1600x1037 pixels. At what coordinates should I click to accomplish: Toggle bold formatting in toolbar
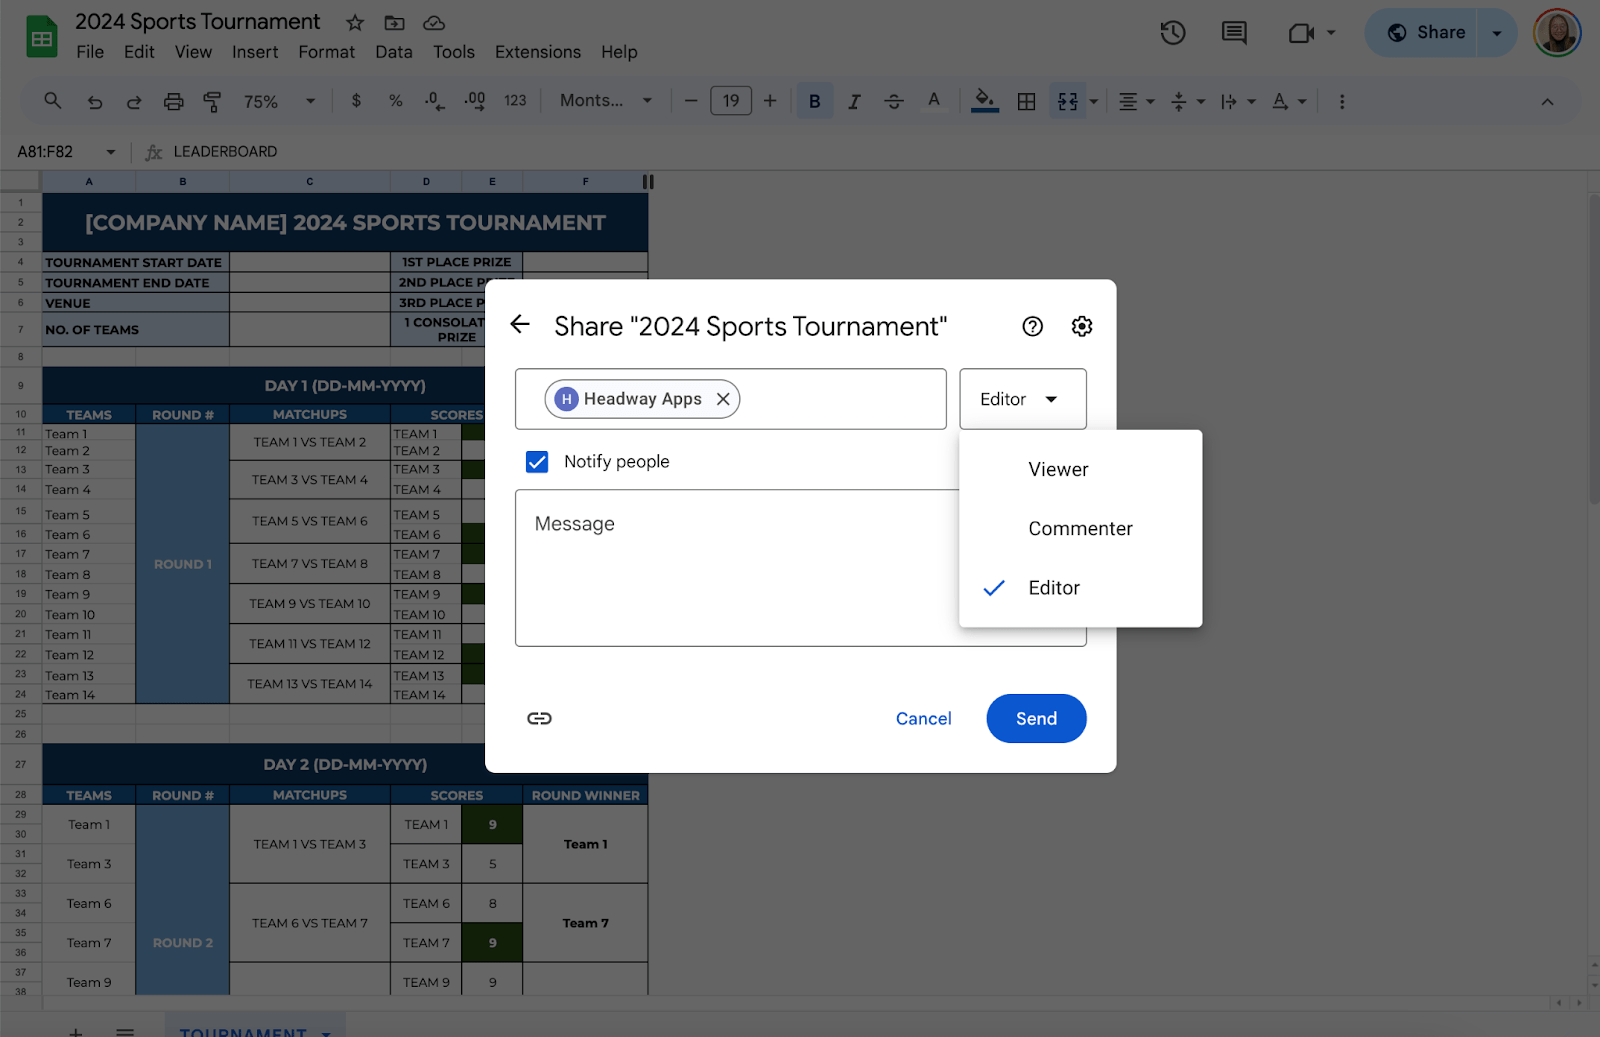(814, 101)
